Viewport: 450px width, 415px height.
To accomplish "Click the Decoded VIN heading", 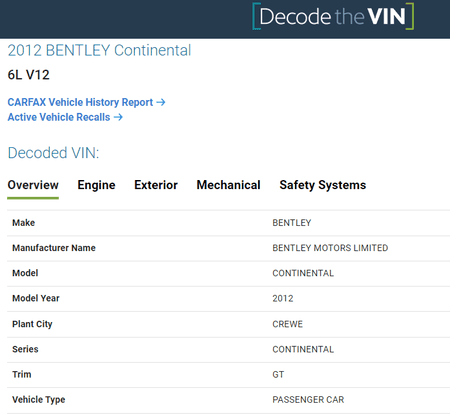I will [x=53, y=153].
